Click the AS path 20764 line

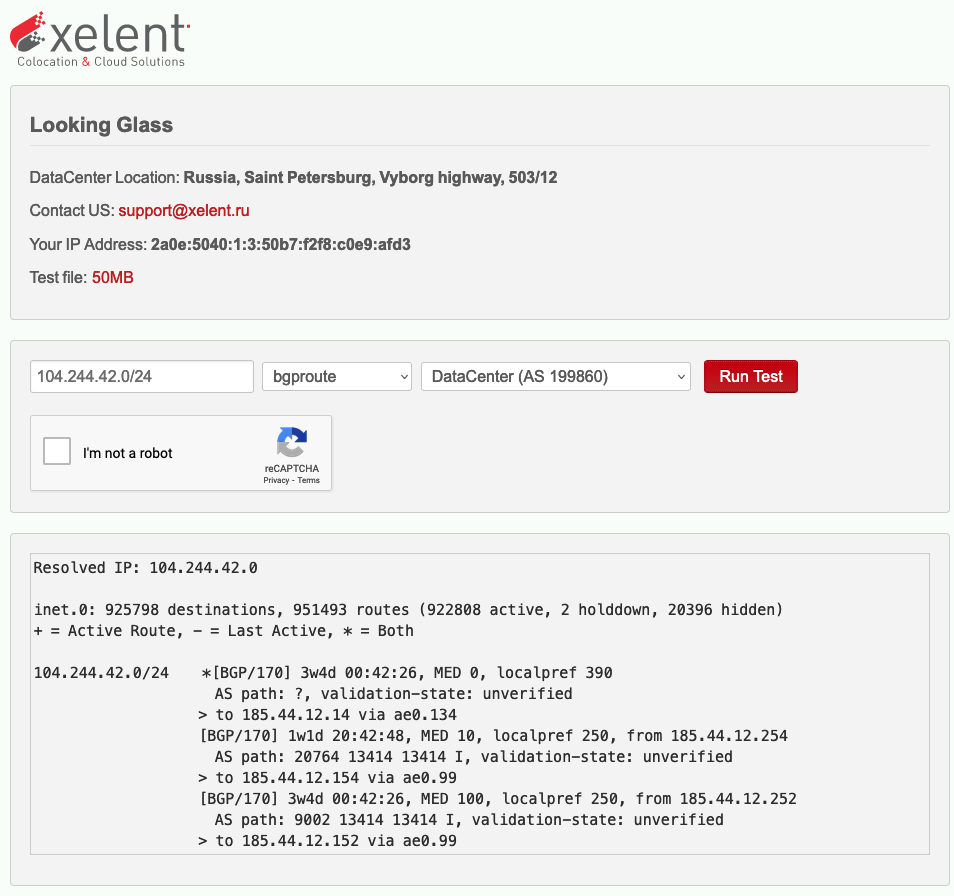(473, 757)
